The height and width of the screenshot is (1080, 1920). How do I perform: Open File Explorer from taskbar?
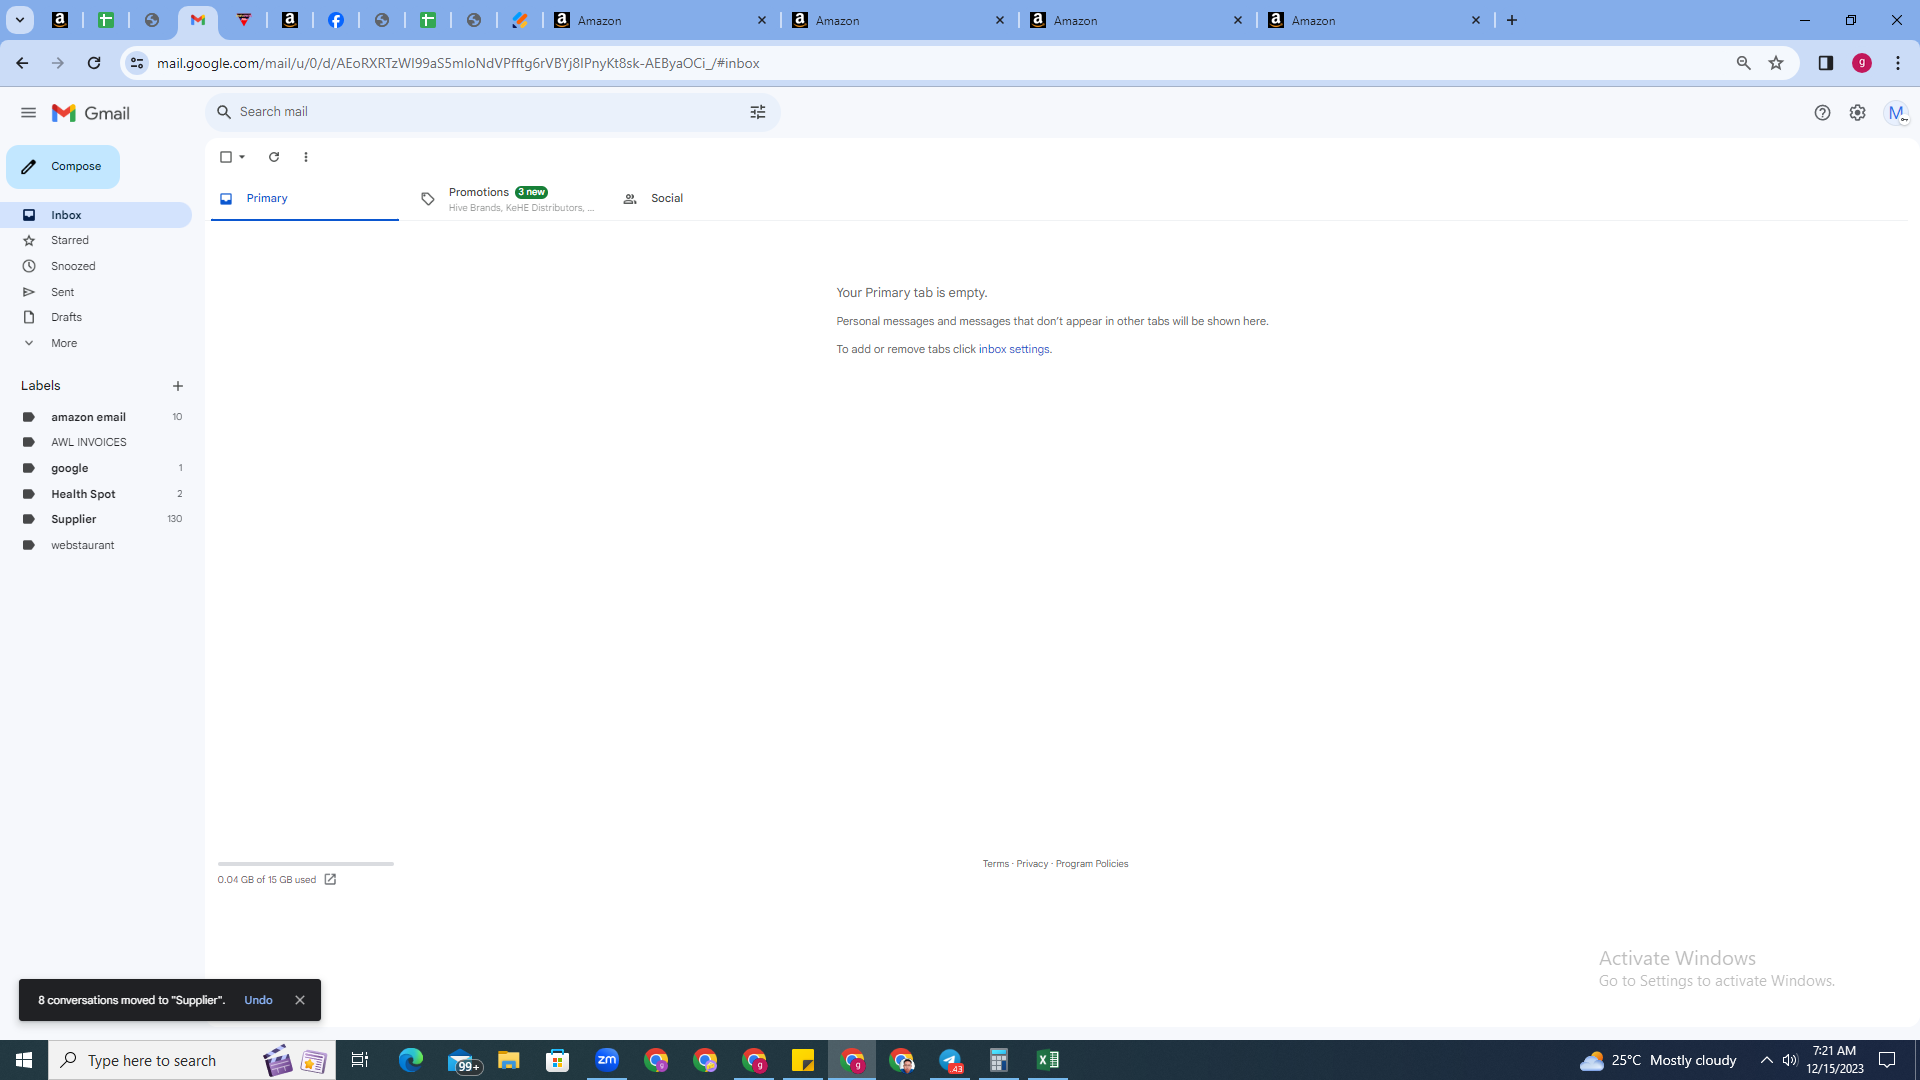[509, 1060]
